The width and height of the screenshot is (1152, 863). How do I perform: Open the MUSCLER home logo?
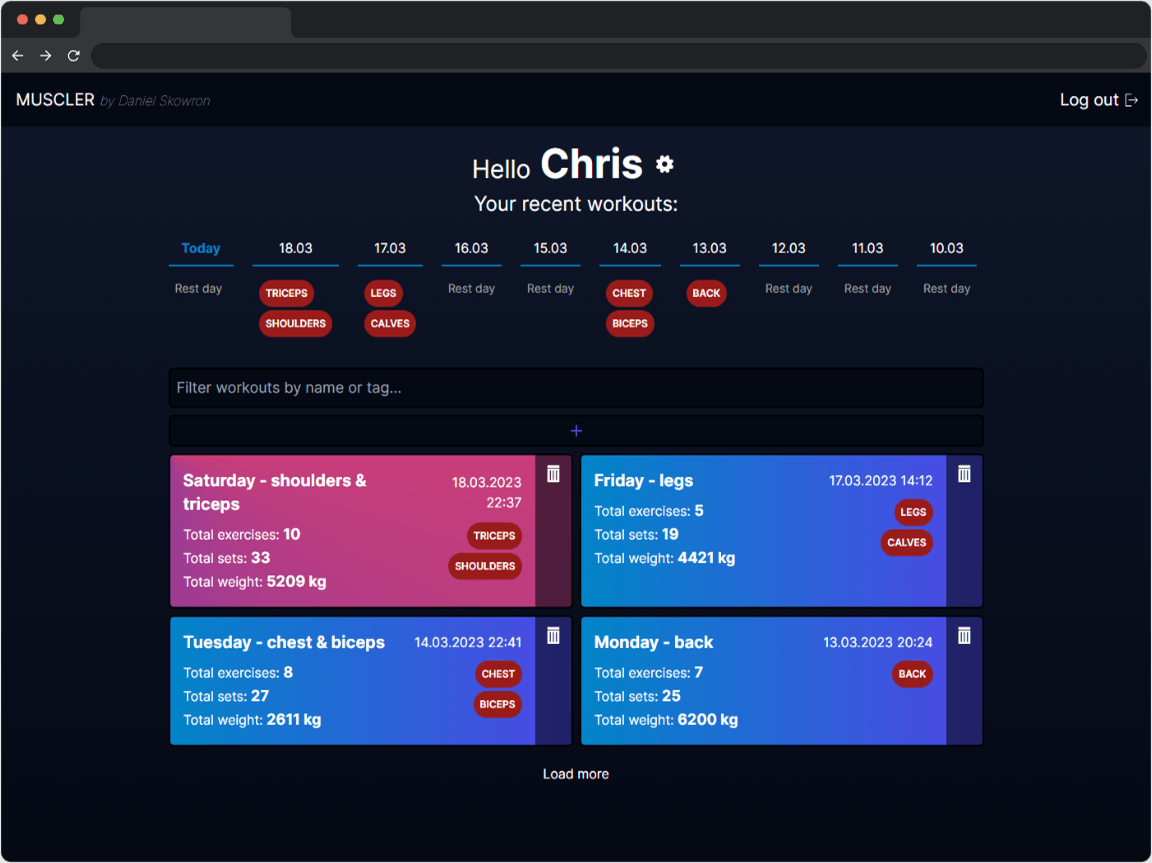[55, 100]
